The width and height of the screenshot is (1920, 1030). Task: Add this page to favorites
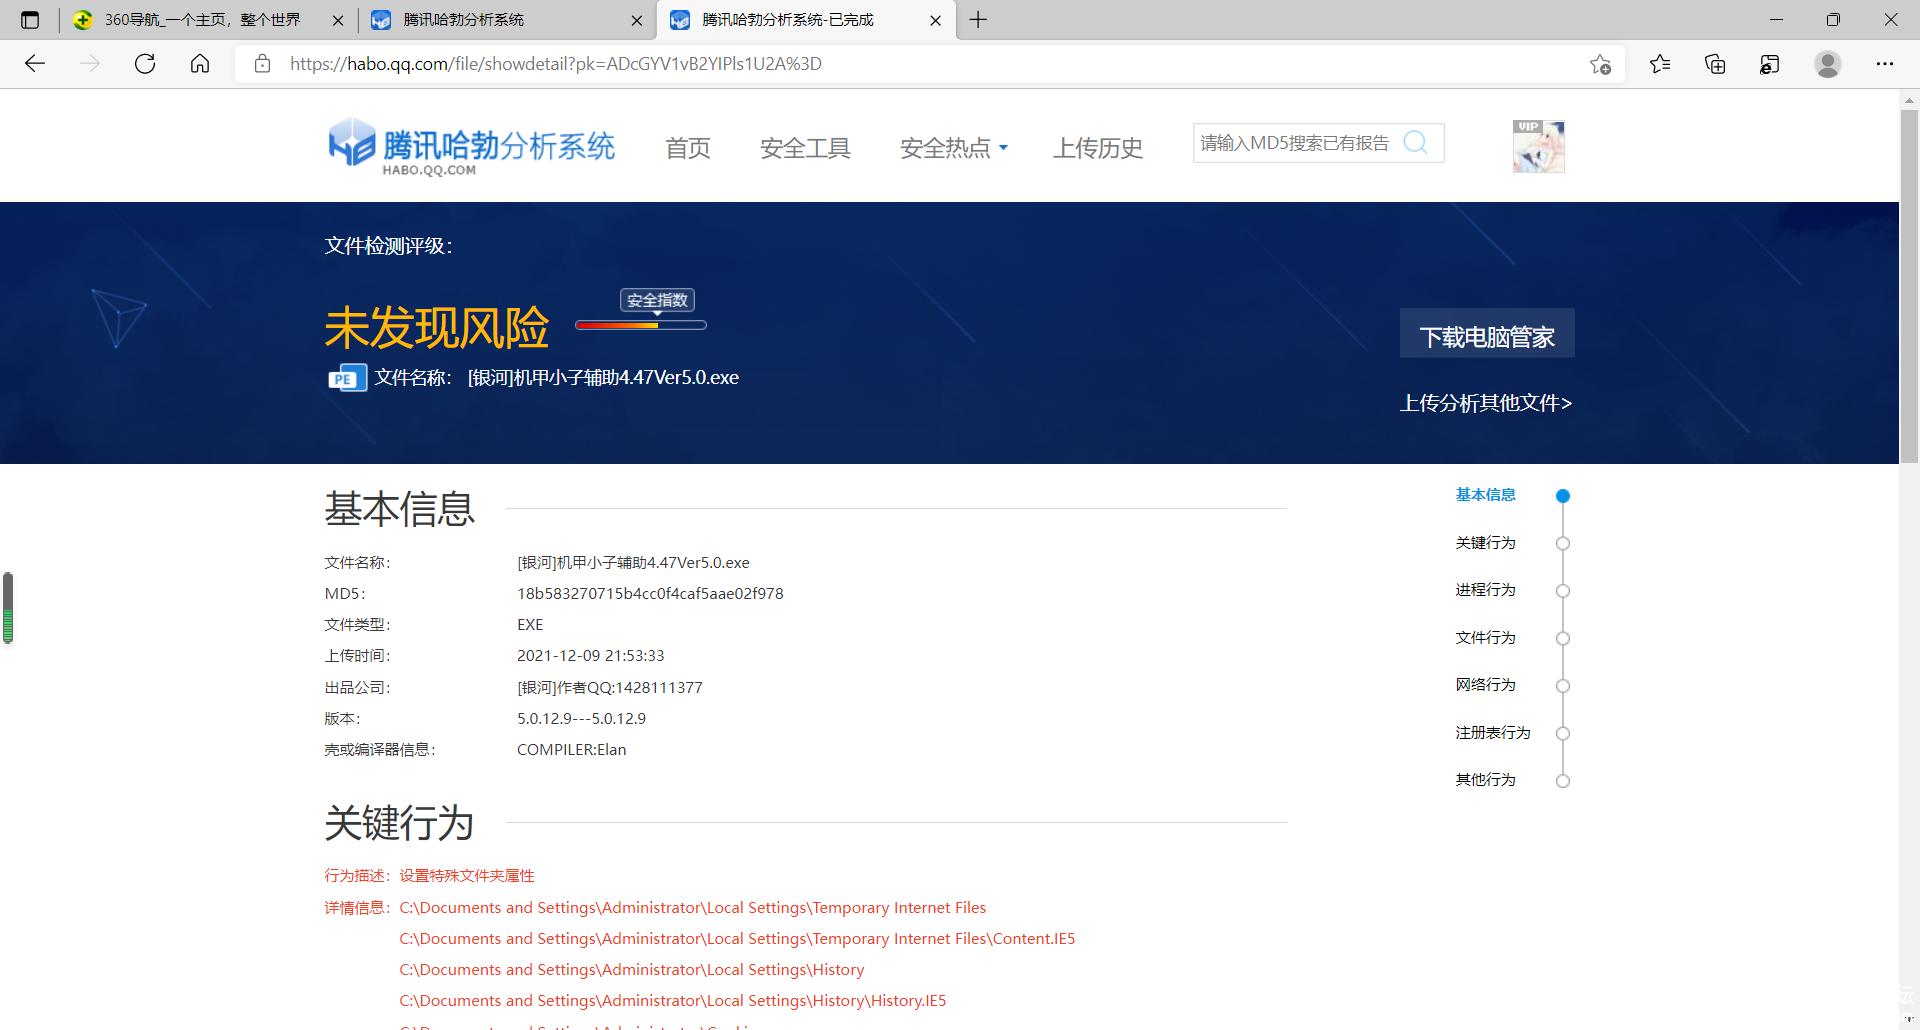[1600, 64]
